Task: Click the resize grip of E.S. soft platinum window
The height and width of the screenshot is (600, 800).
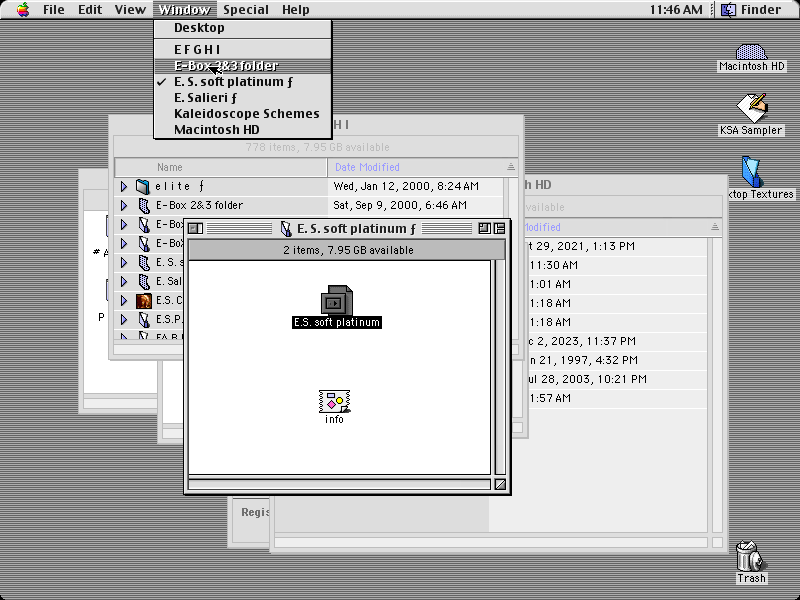Action: pyautogui.click(x=500, y=484)
